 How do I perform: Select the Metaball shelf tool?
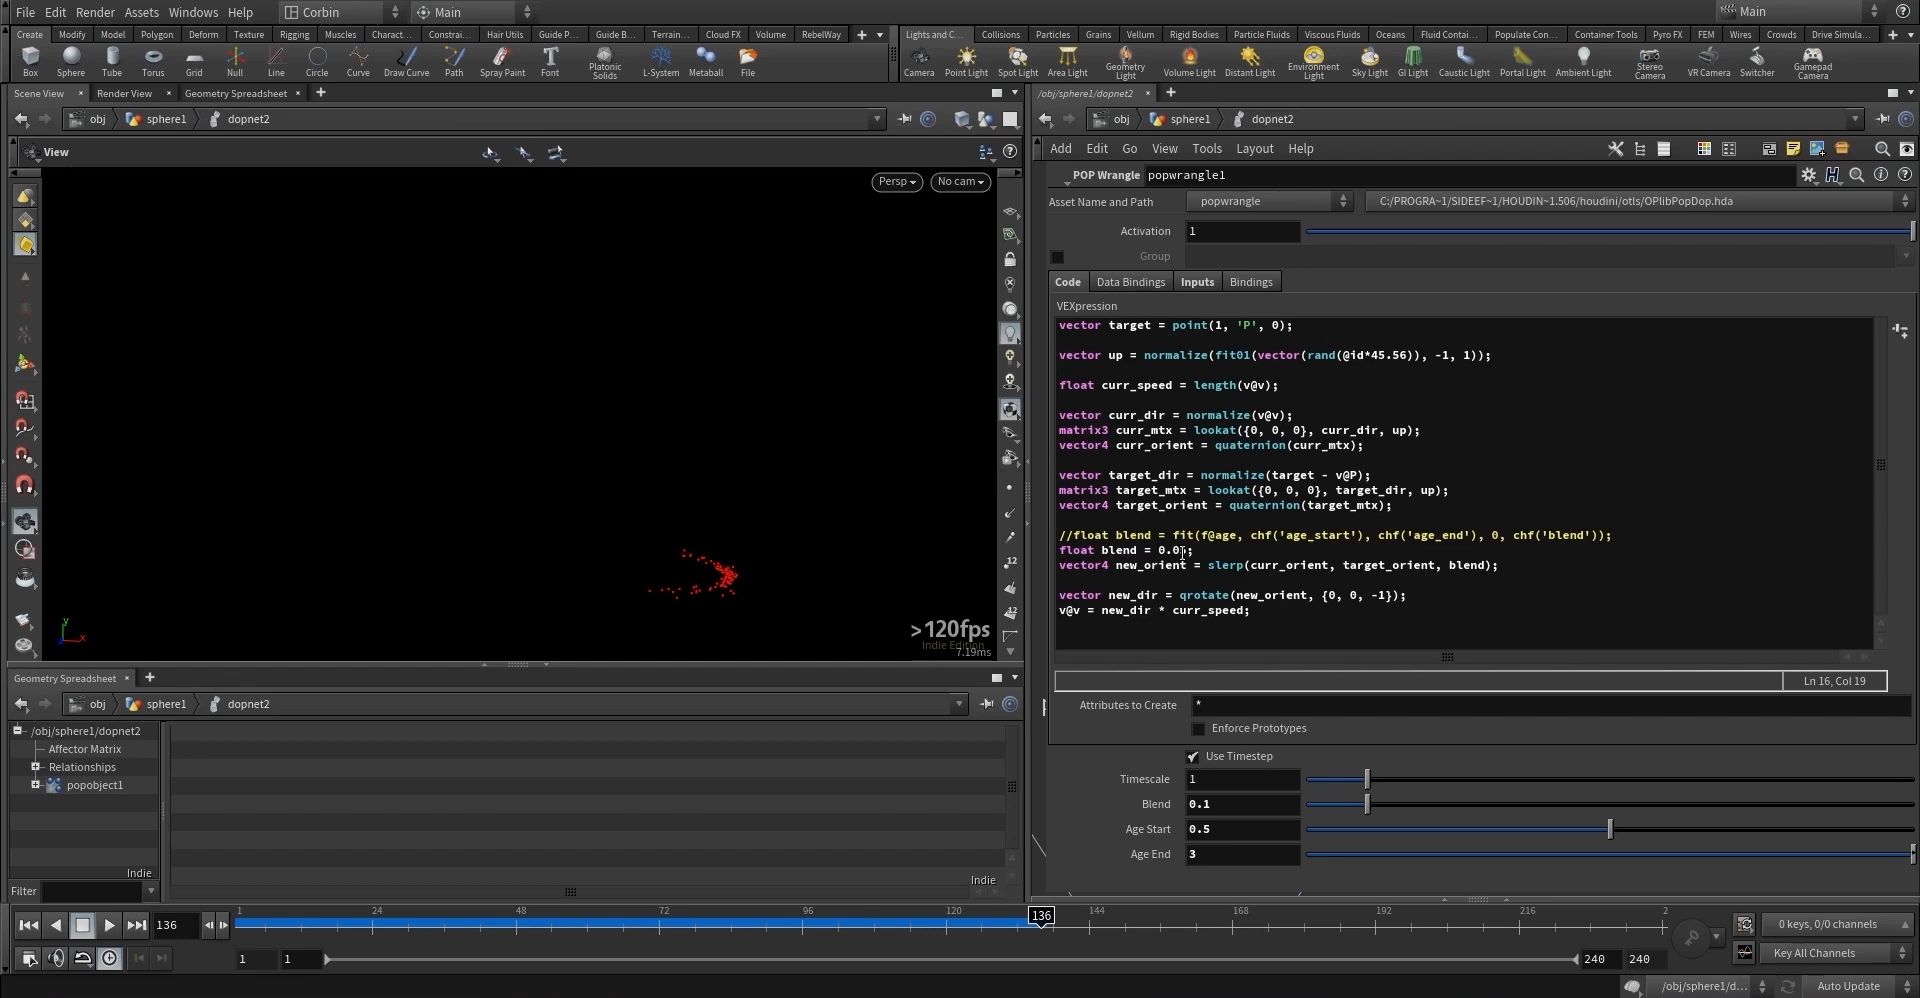(x=706, y=61)
